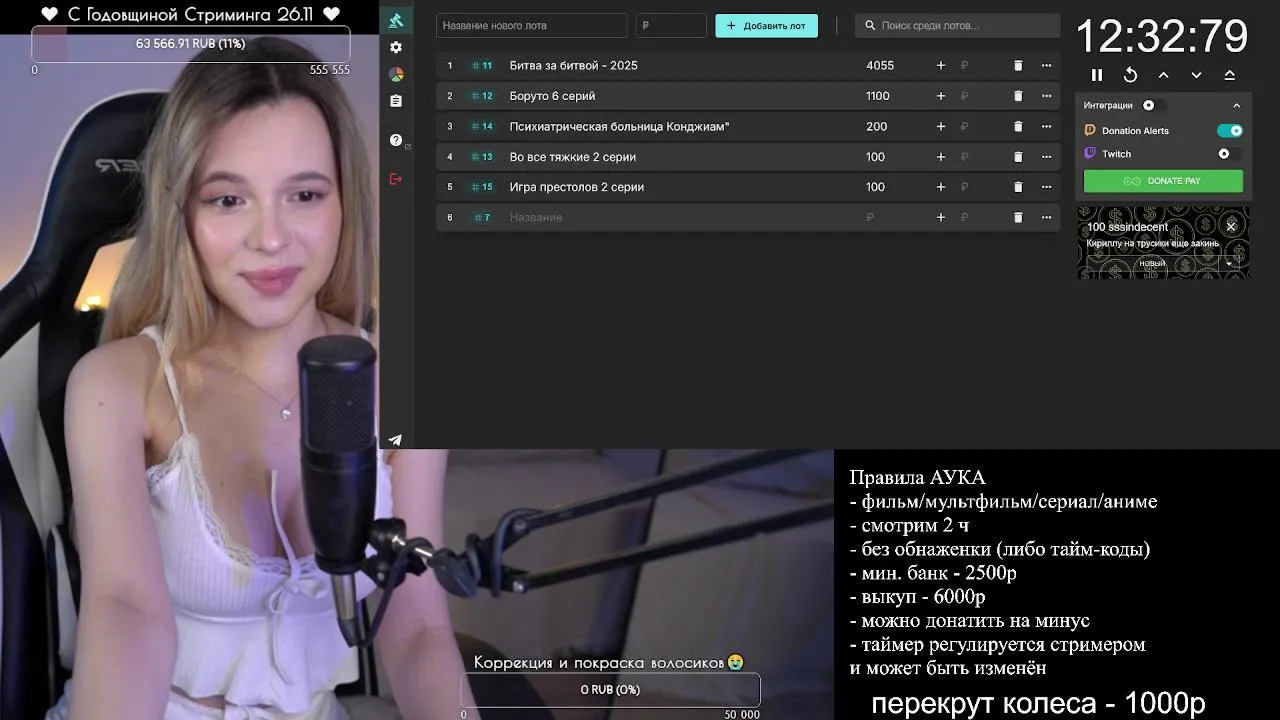Reset the auction timer
This screenshot has width=1280, height=720.
coord(1130,75)
